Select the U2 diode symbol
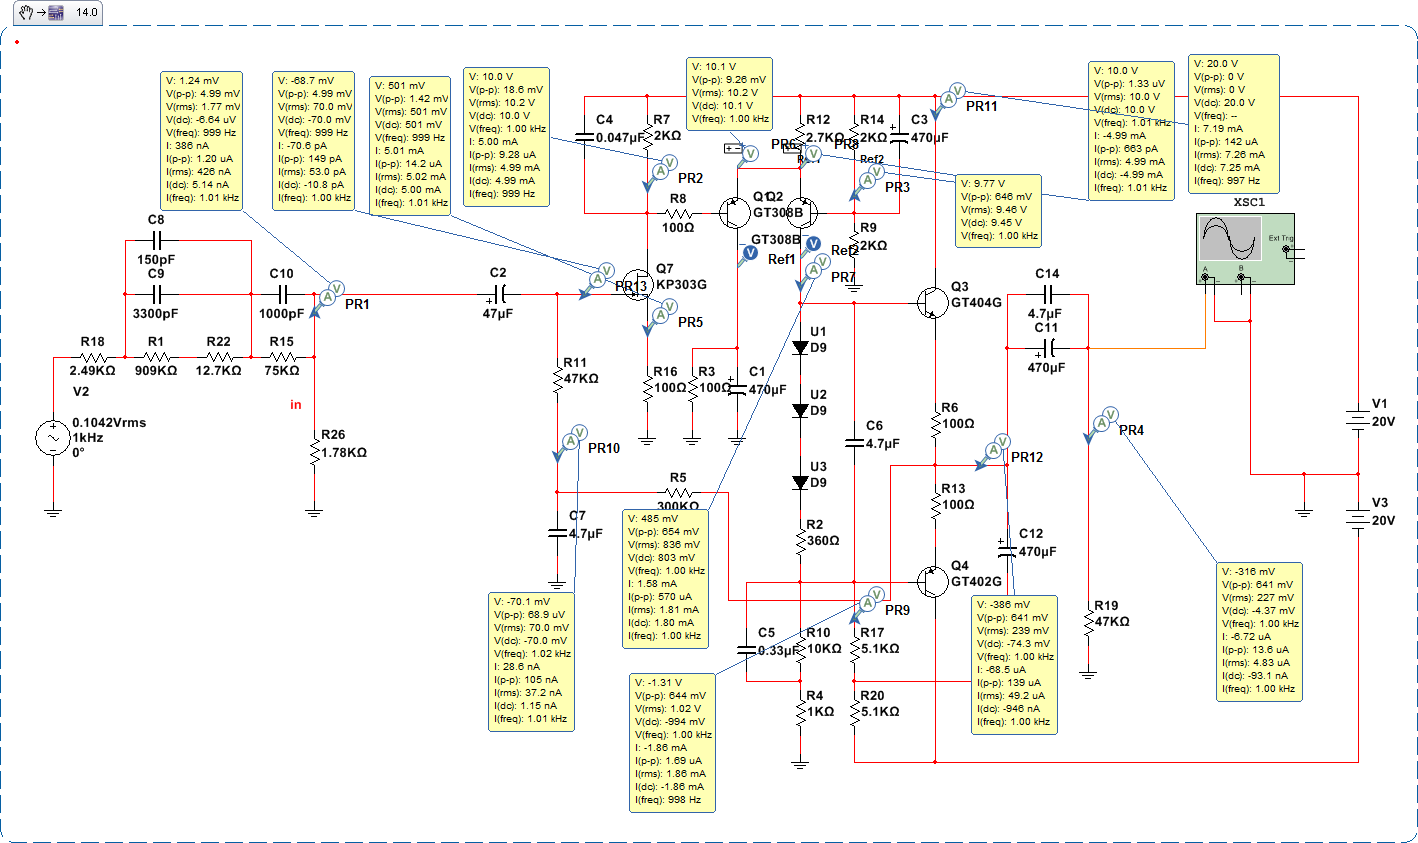 tap(800, 410)
